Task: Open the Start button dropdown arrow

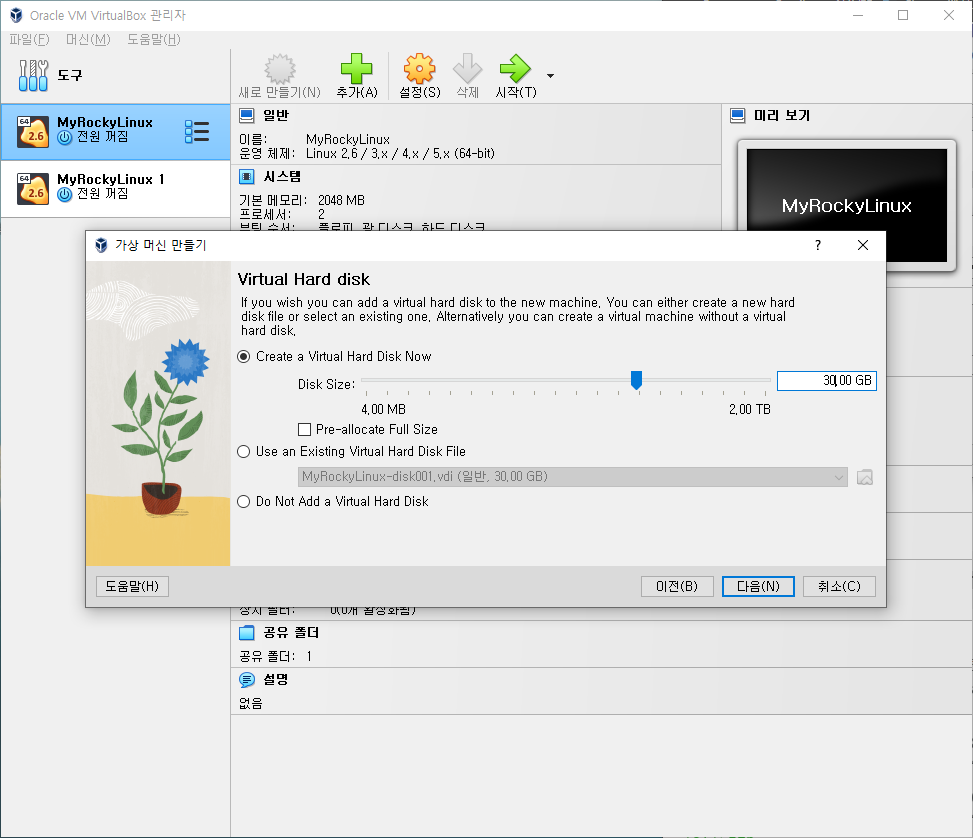Action: [550, 76]
